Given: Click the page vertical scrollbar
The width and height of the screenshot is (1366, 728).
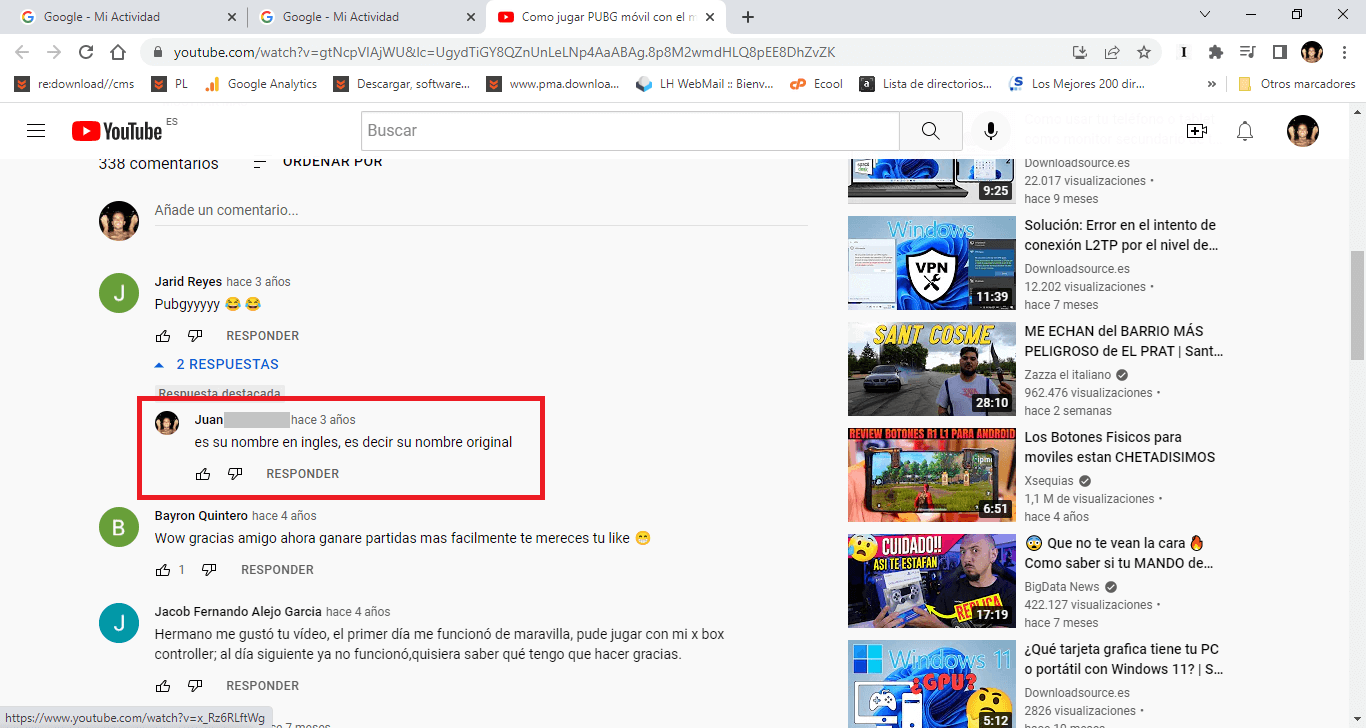Looking at the screenshot, I should click(x=1357, y=305).
